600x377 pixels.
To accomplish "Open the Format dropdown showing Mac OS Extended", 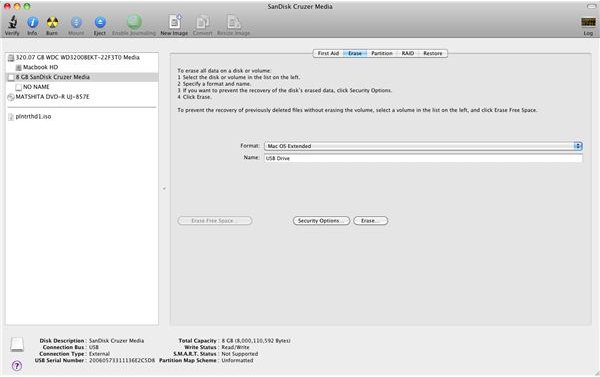I will 423,146.
